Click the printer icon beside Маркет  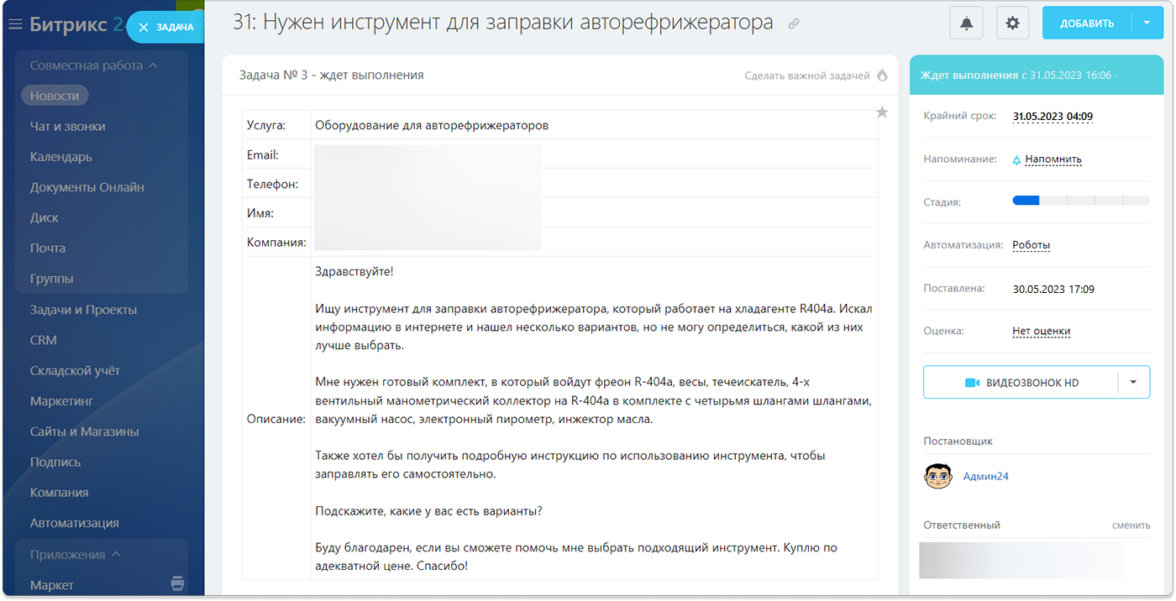click(x=177, y=584)
